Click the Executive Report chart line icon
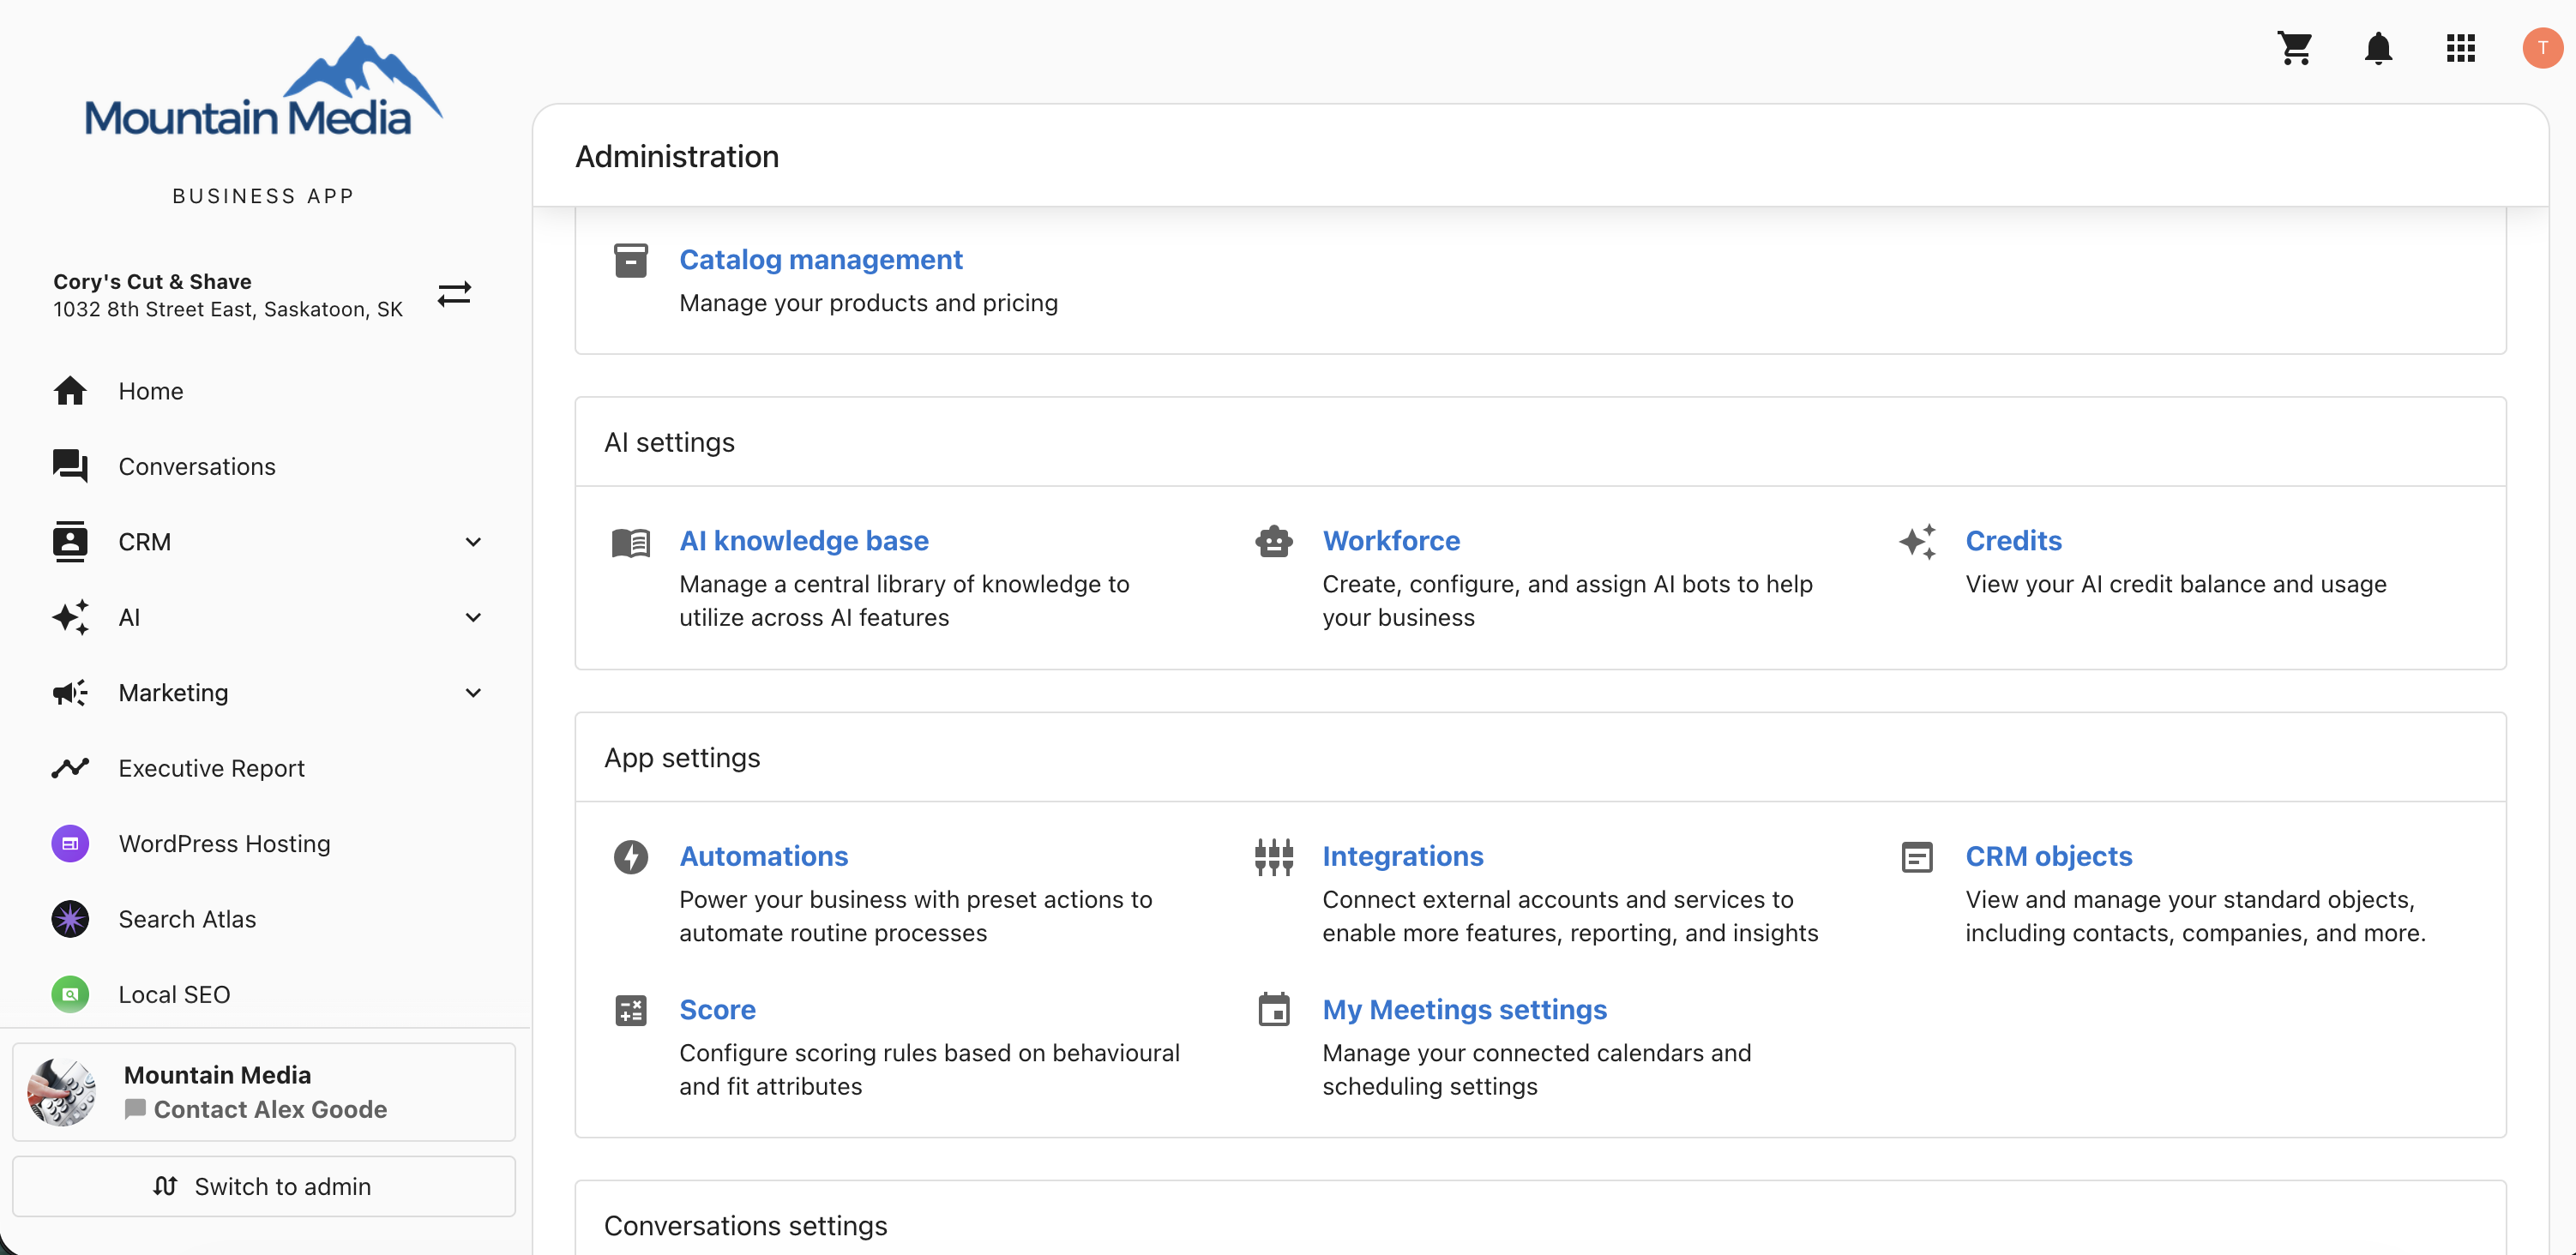 [70, 768]
